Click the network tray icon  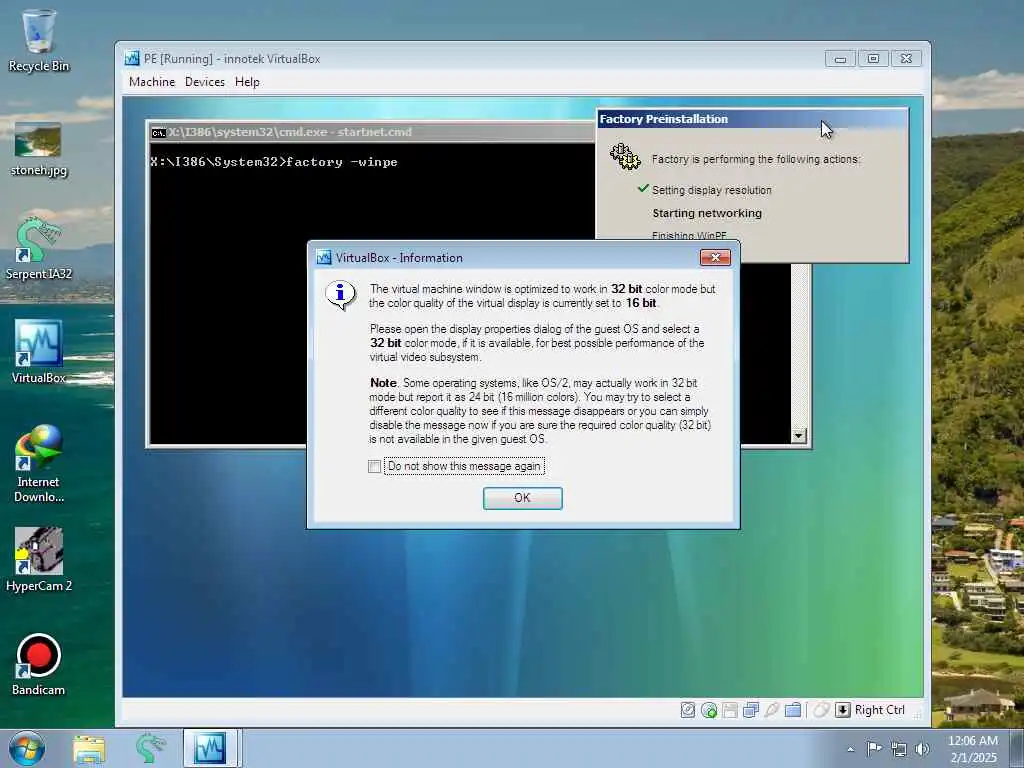pos(899,749)
